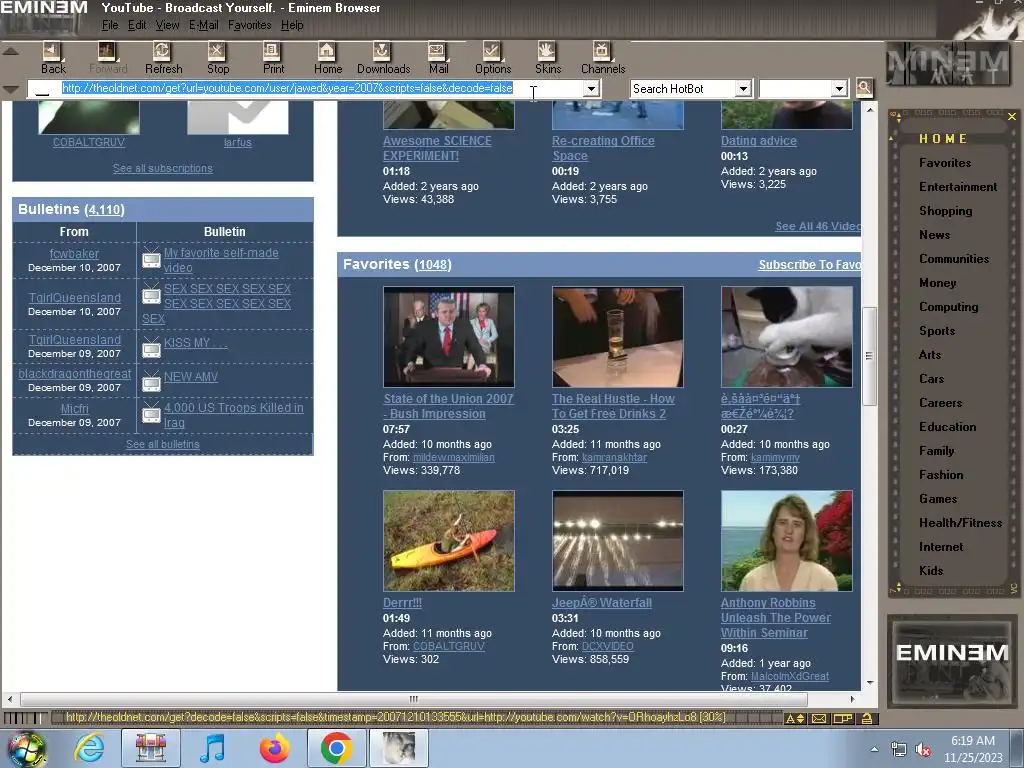The width and height of the screenshot is (1024, 768).
Task: Click the Print toolbar icon
Action: (x=272, y=51)
